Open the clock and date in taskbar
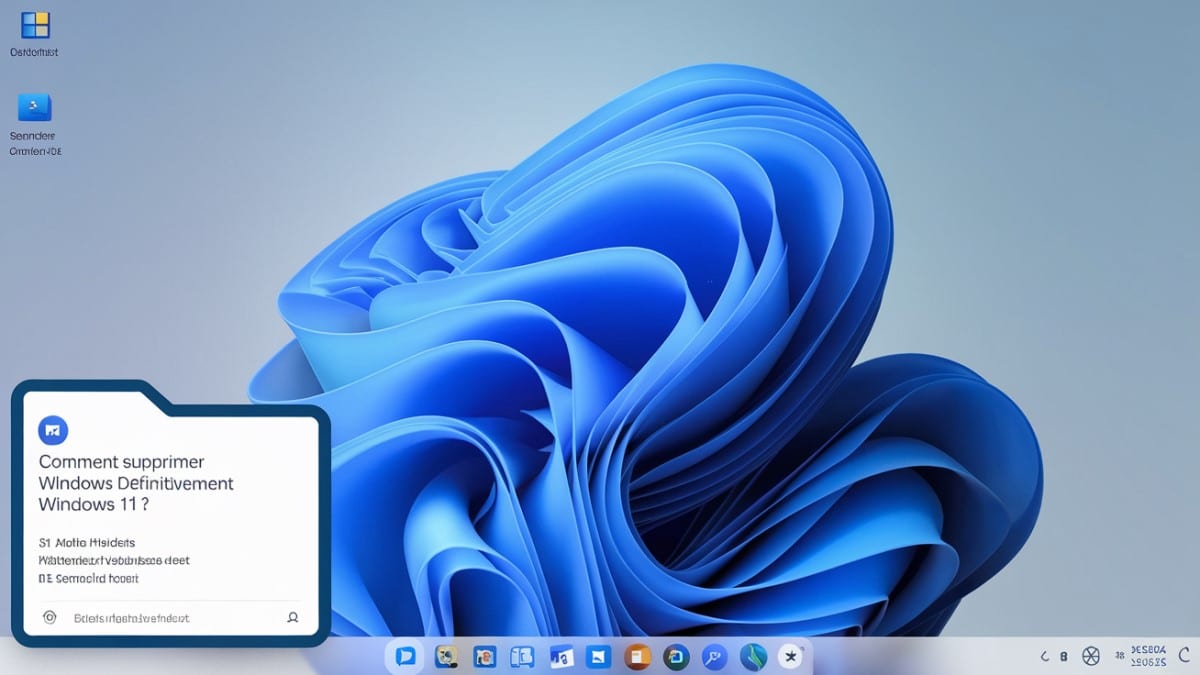Image resolution: width=1200 pixels, height=675 pixels. pos(1146,656)
